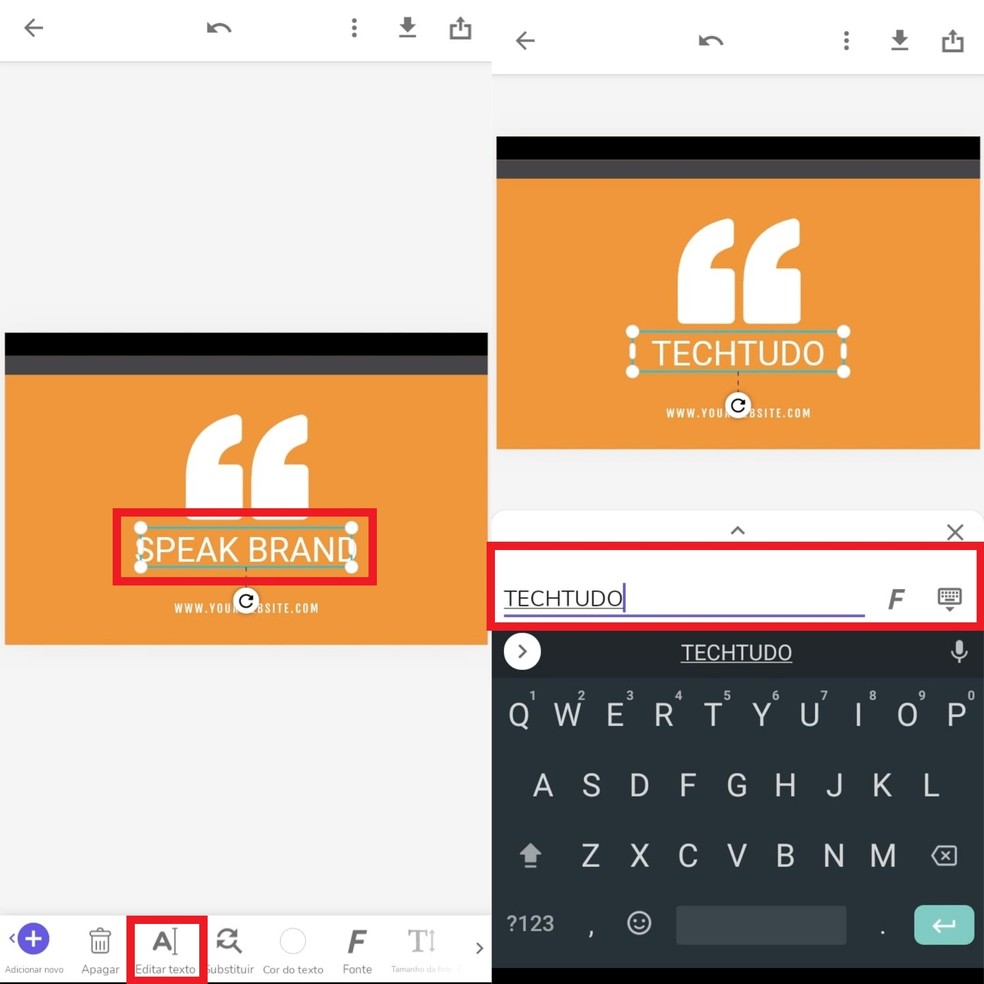Tap D key on keyboard
The image size is (984, 984).
(639, 785)
